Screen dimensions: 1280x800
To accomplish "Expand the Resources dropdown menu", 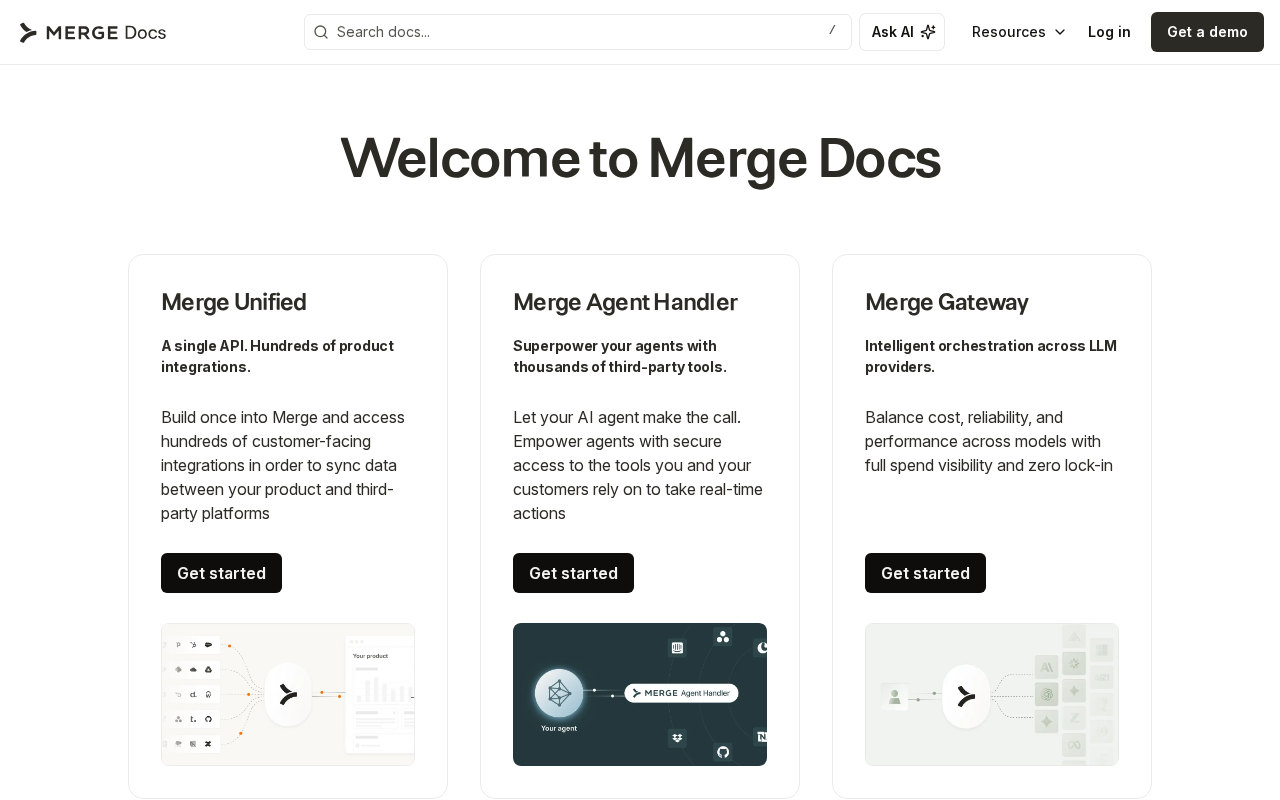I will click(1019, 32).
